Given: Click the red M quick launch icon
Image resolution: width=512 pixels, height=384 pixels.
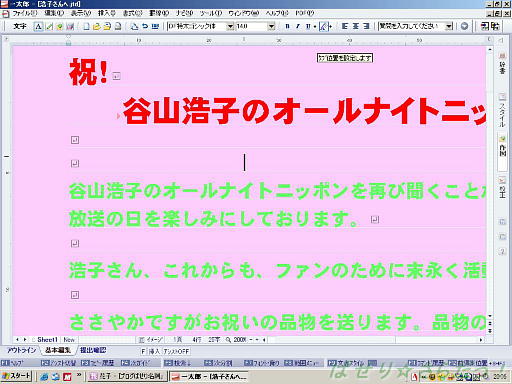Looking at the screenshot, I should [67, 377].
